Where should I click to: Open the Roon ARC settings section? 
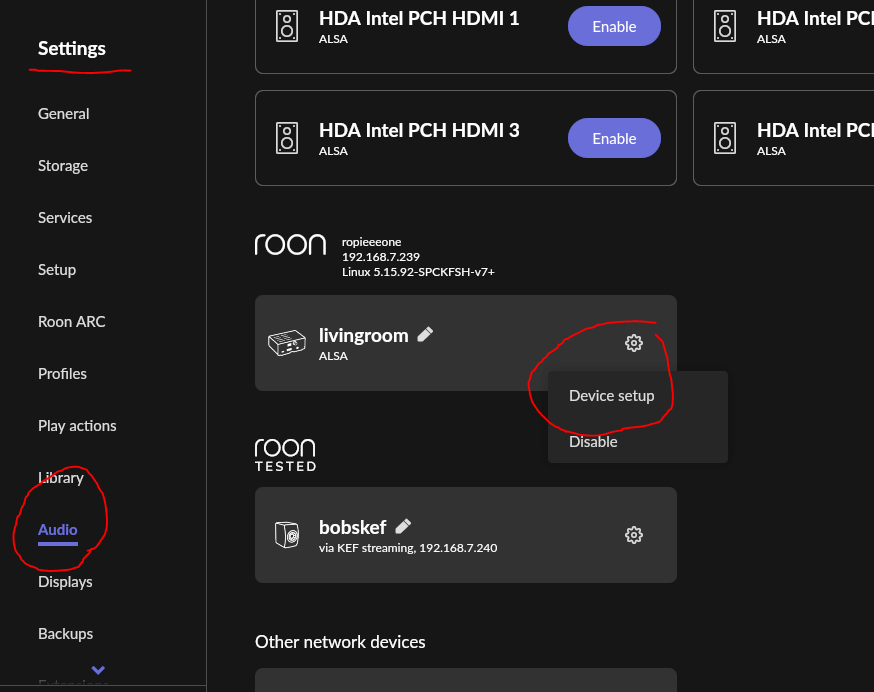71,321
